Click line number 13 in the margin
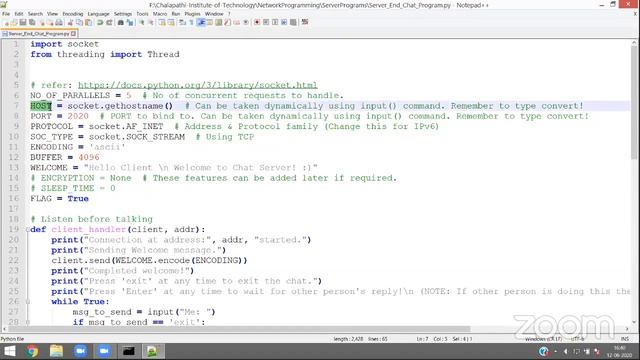The image size is (640, 360). click(14, 168)
